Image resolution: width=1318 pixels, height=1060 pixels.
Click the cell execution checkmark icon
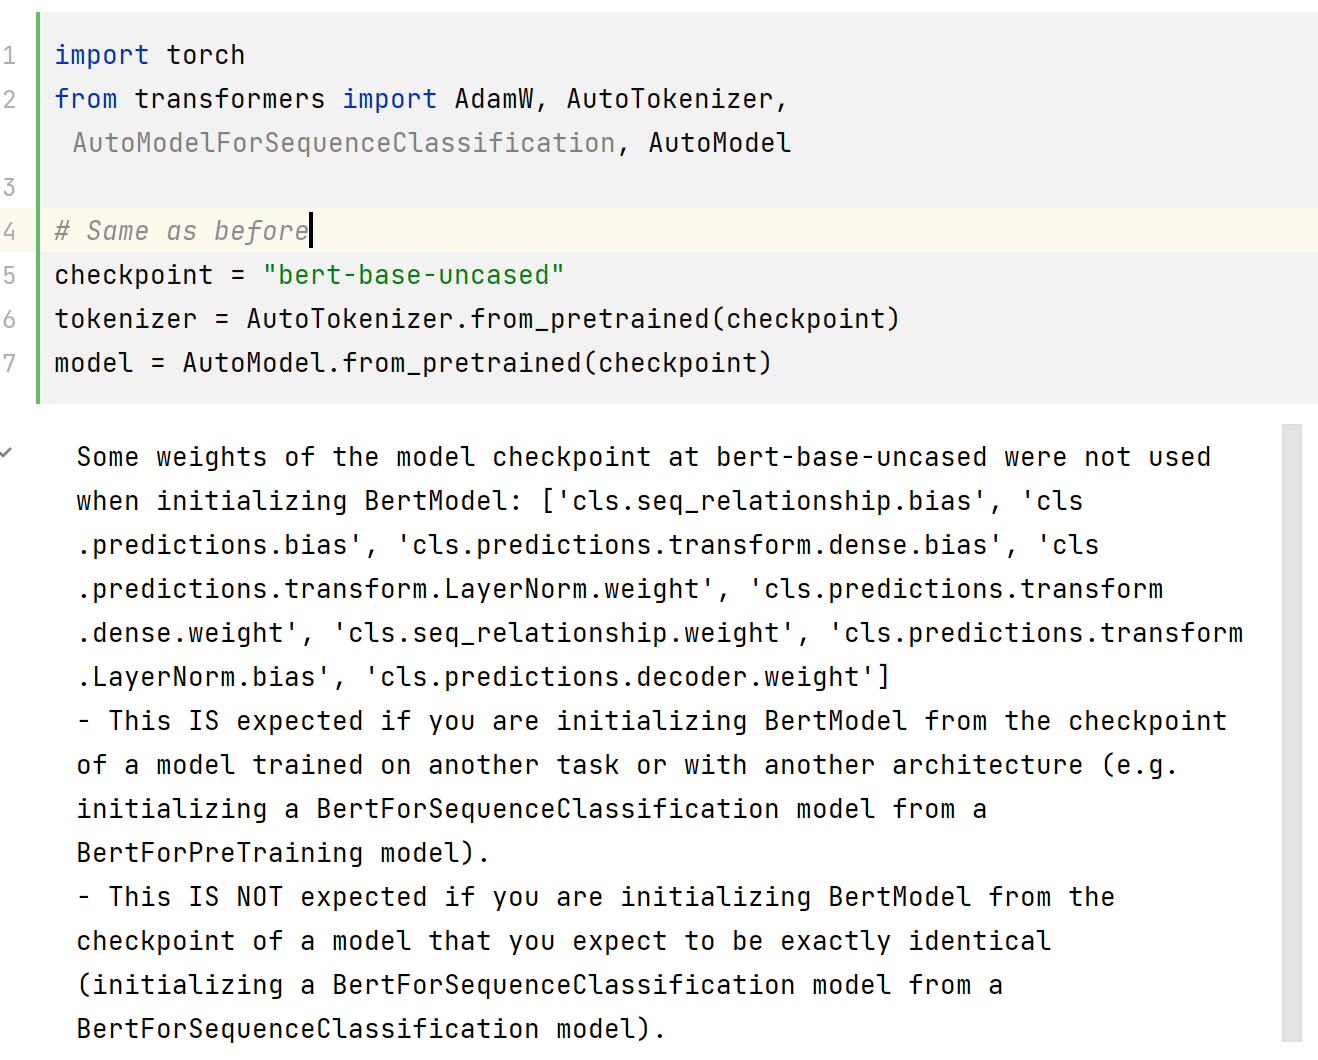(x=6, y=453)
